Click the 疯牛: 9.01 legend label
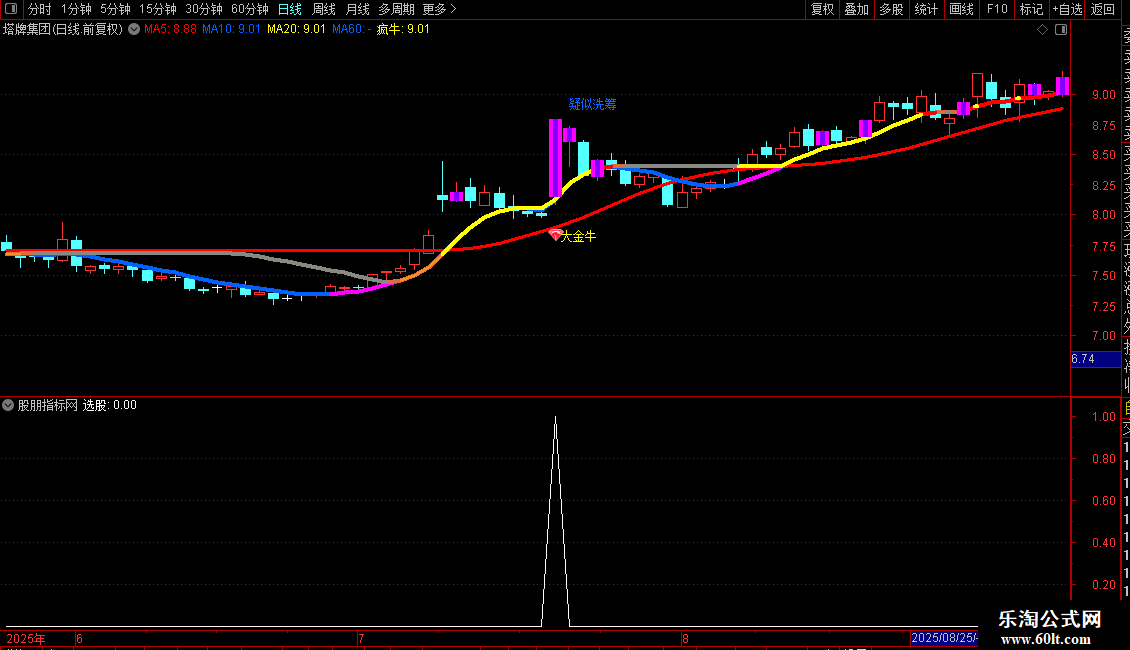The image size is (1130, 650). point(403,29)
